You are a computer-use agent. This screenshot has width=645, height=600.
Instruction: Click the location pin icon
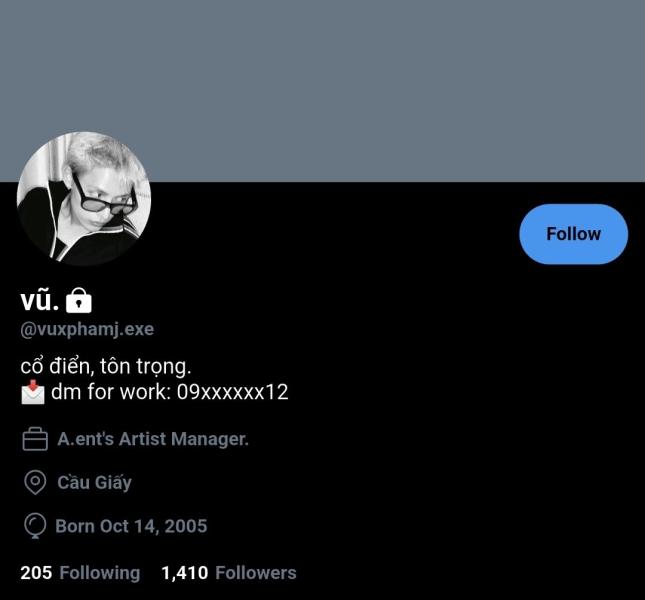pos(35,482)
